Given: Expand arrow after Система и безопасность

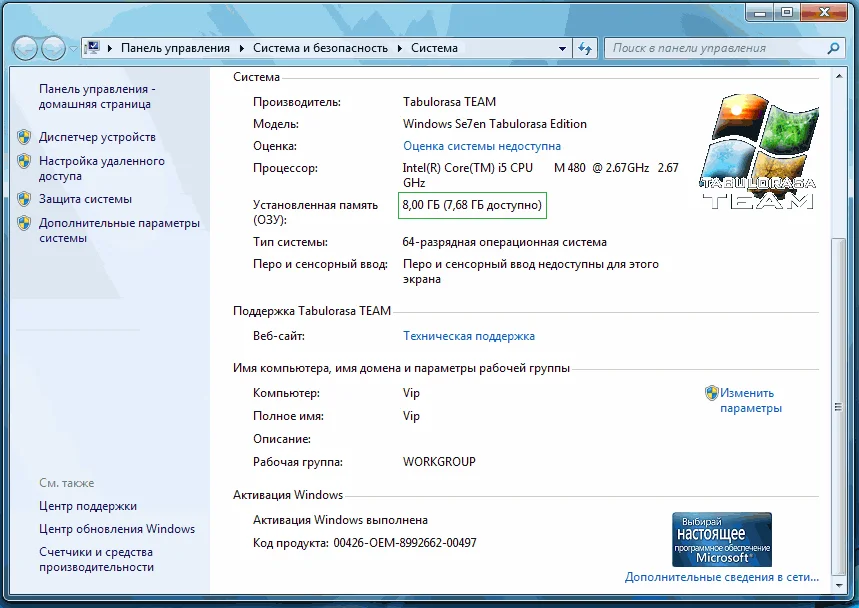Looking at the screenshot, I should (400, 48).
